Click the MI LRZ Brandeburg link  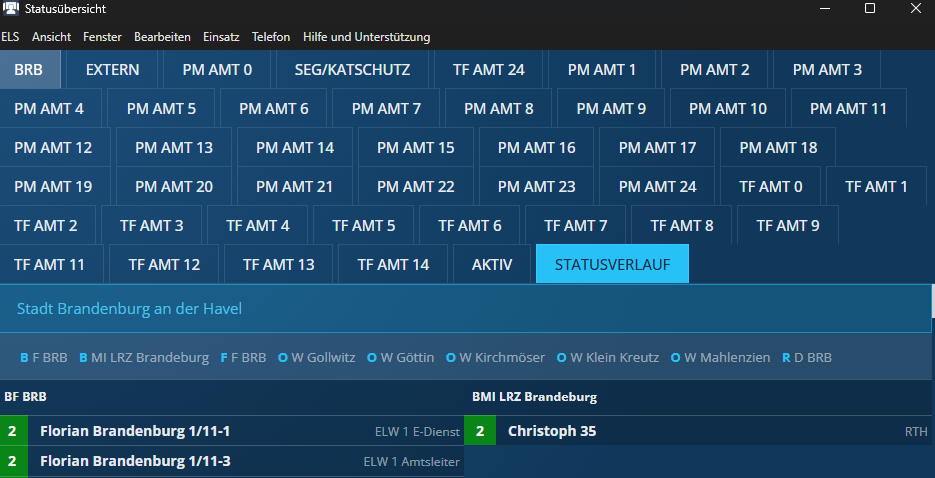144,357
